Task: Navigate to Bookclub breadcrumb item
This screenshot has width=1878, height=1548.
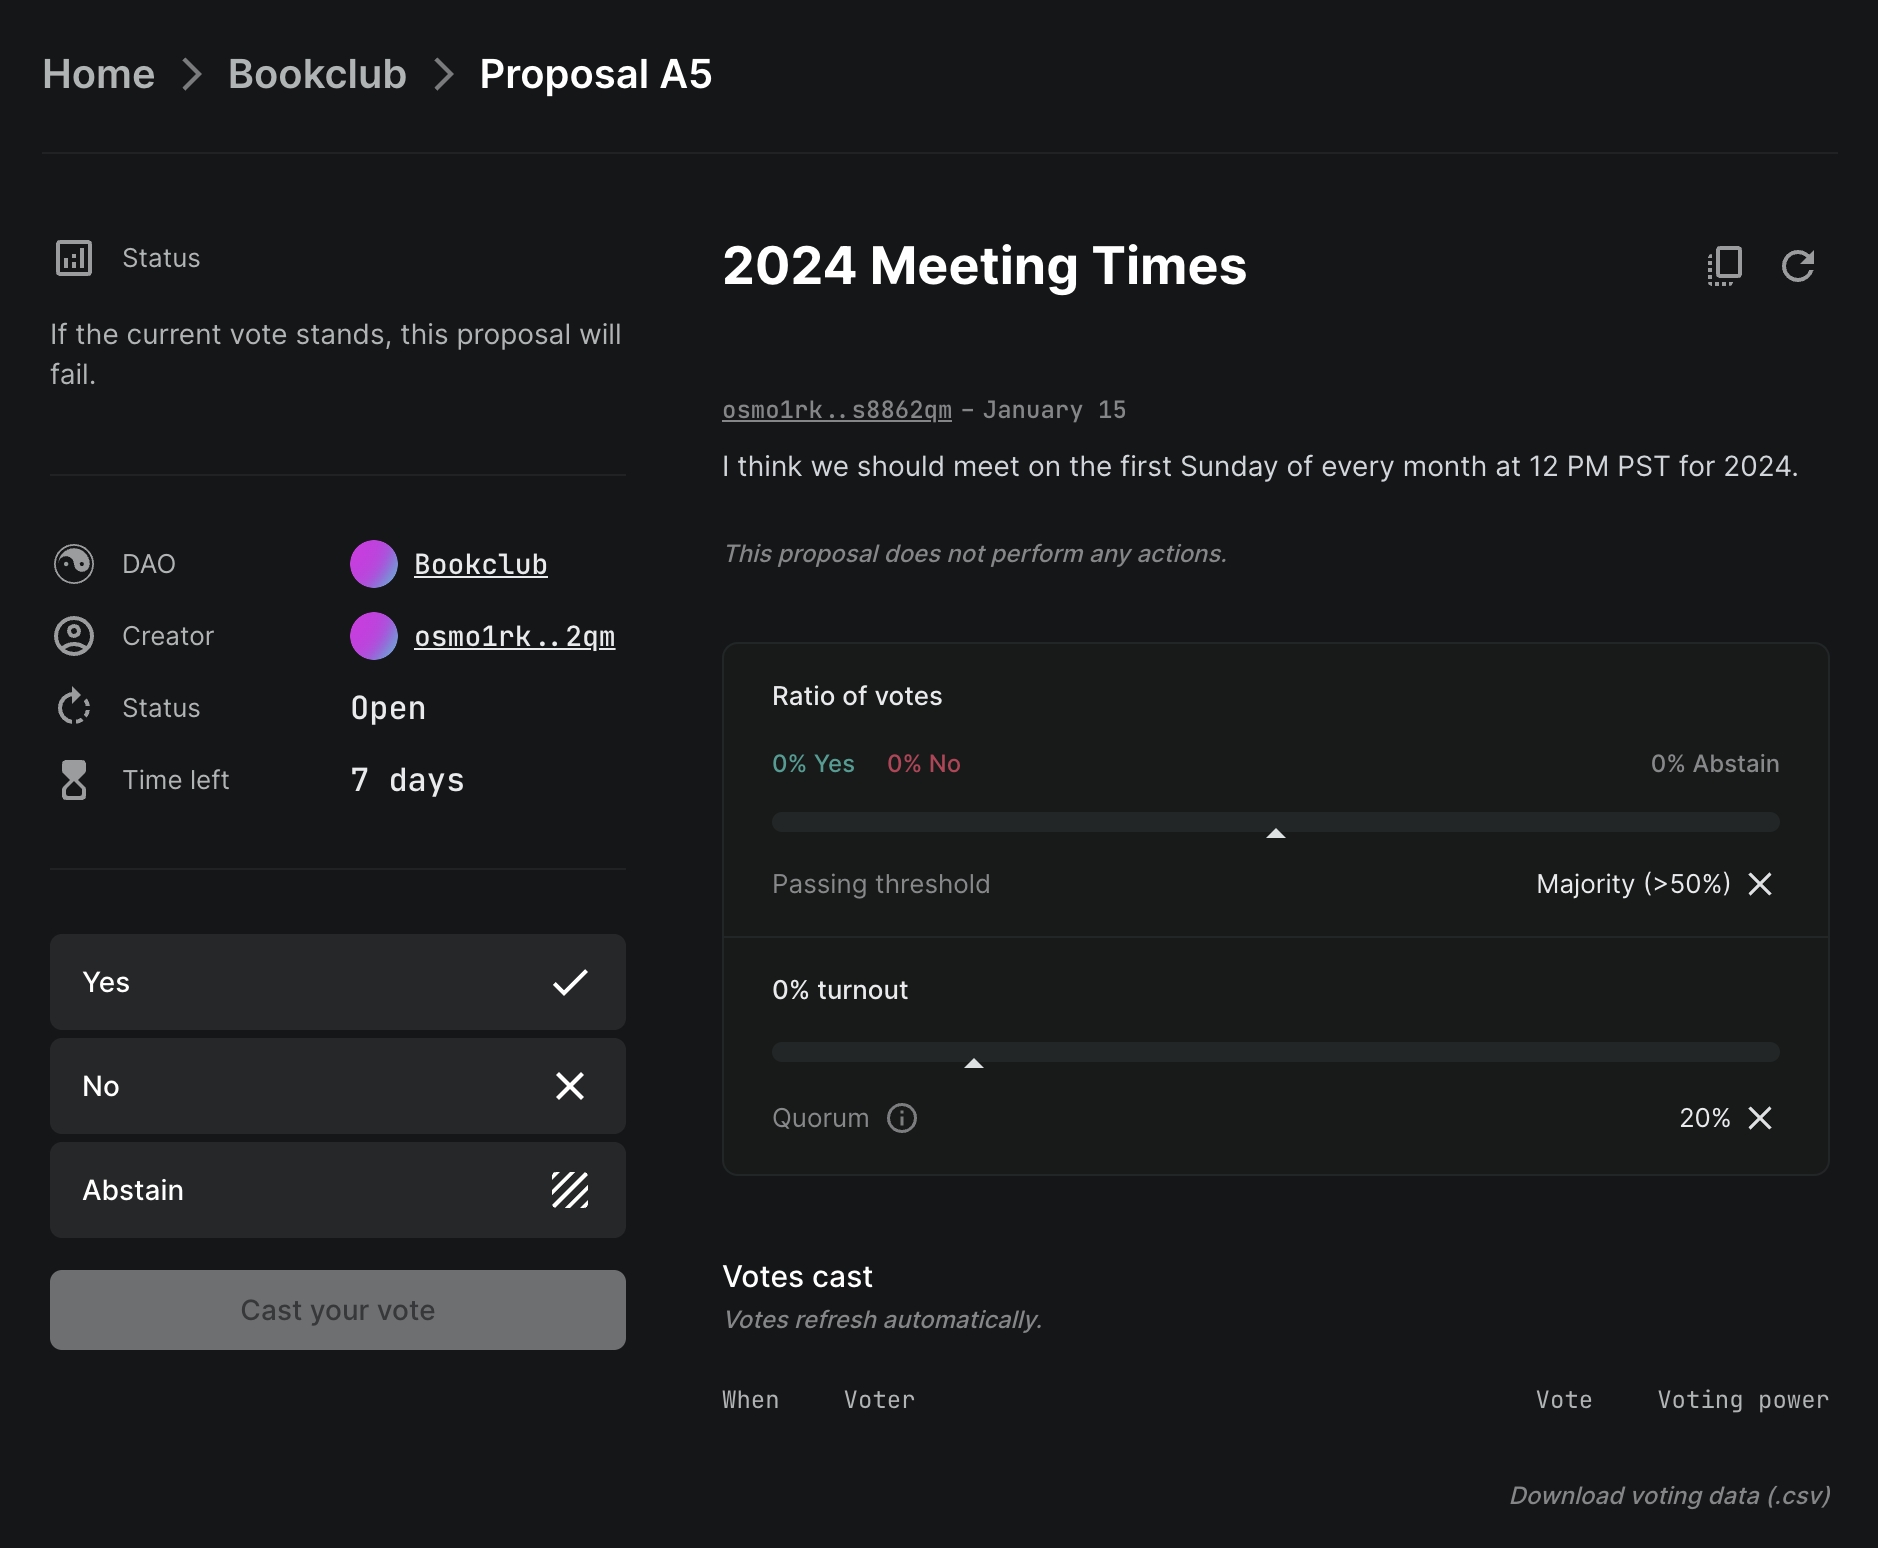Action: tap(317, 74)
